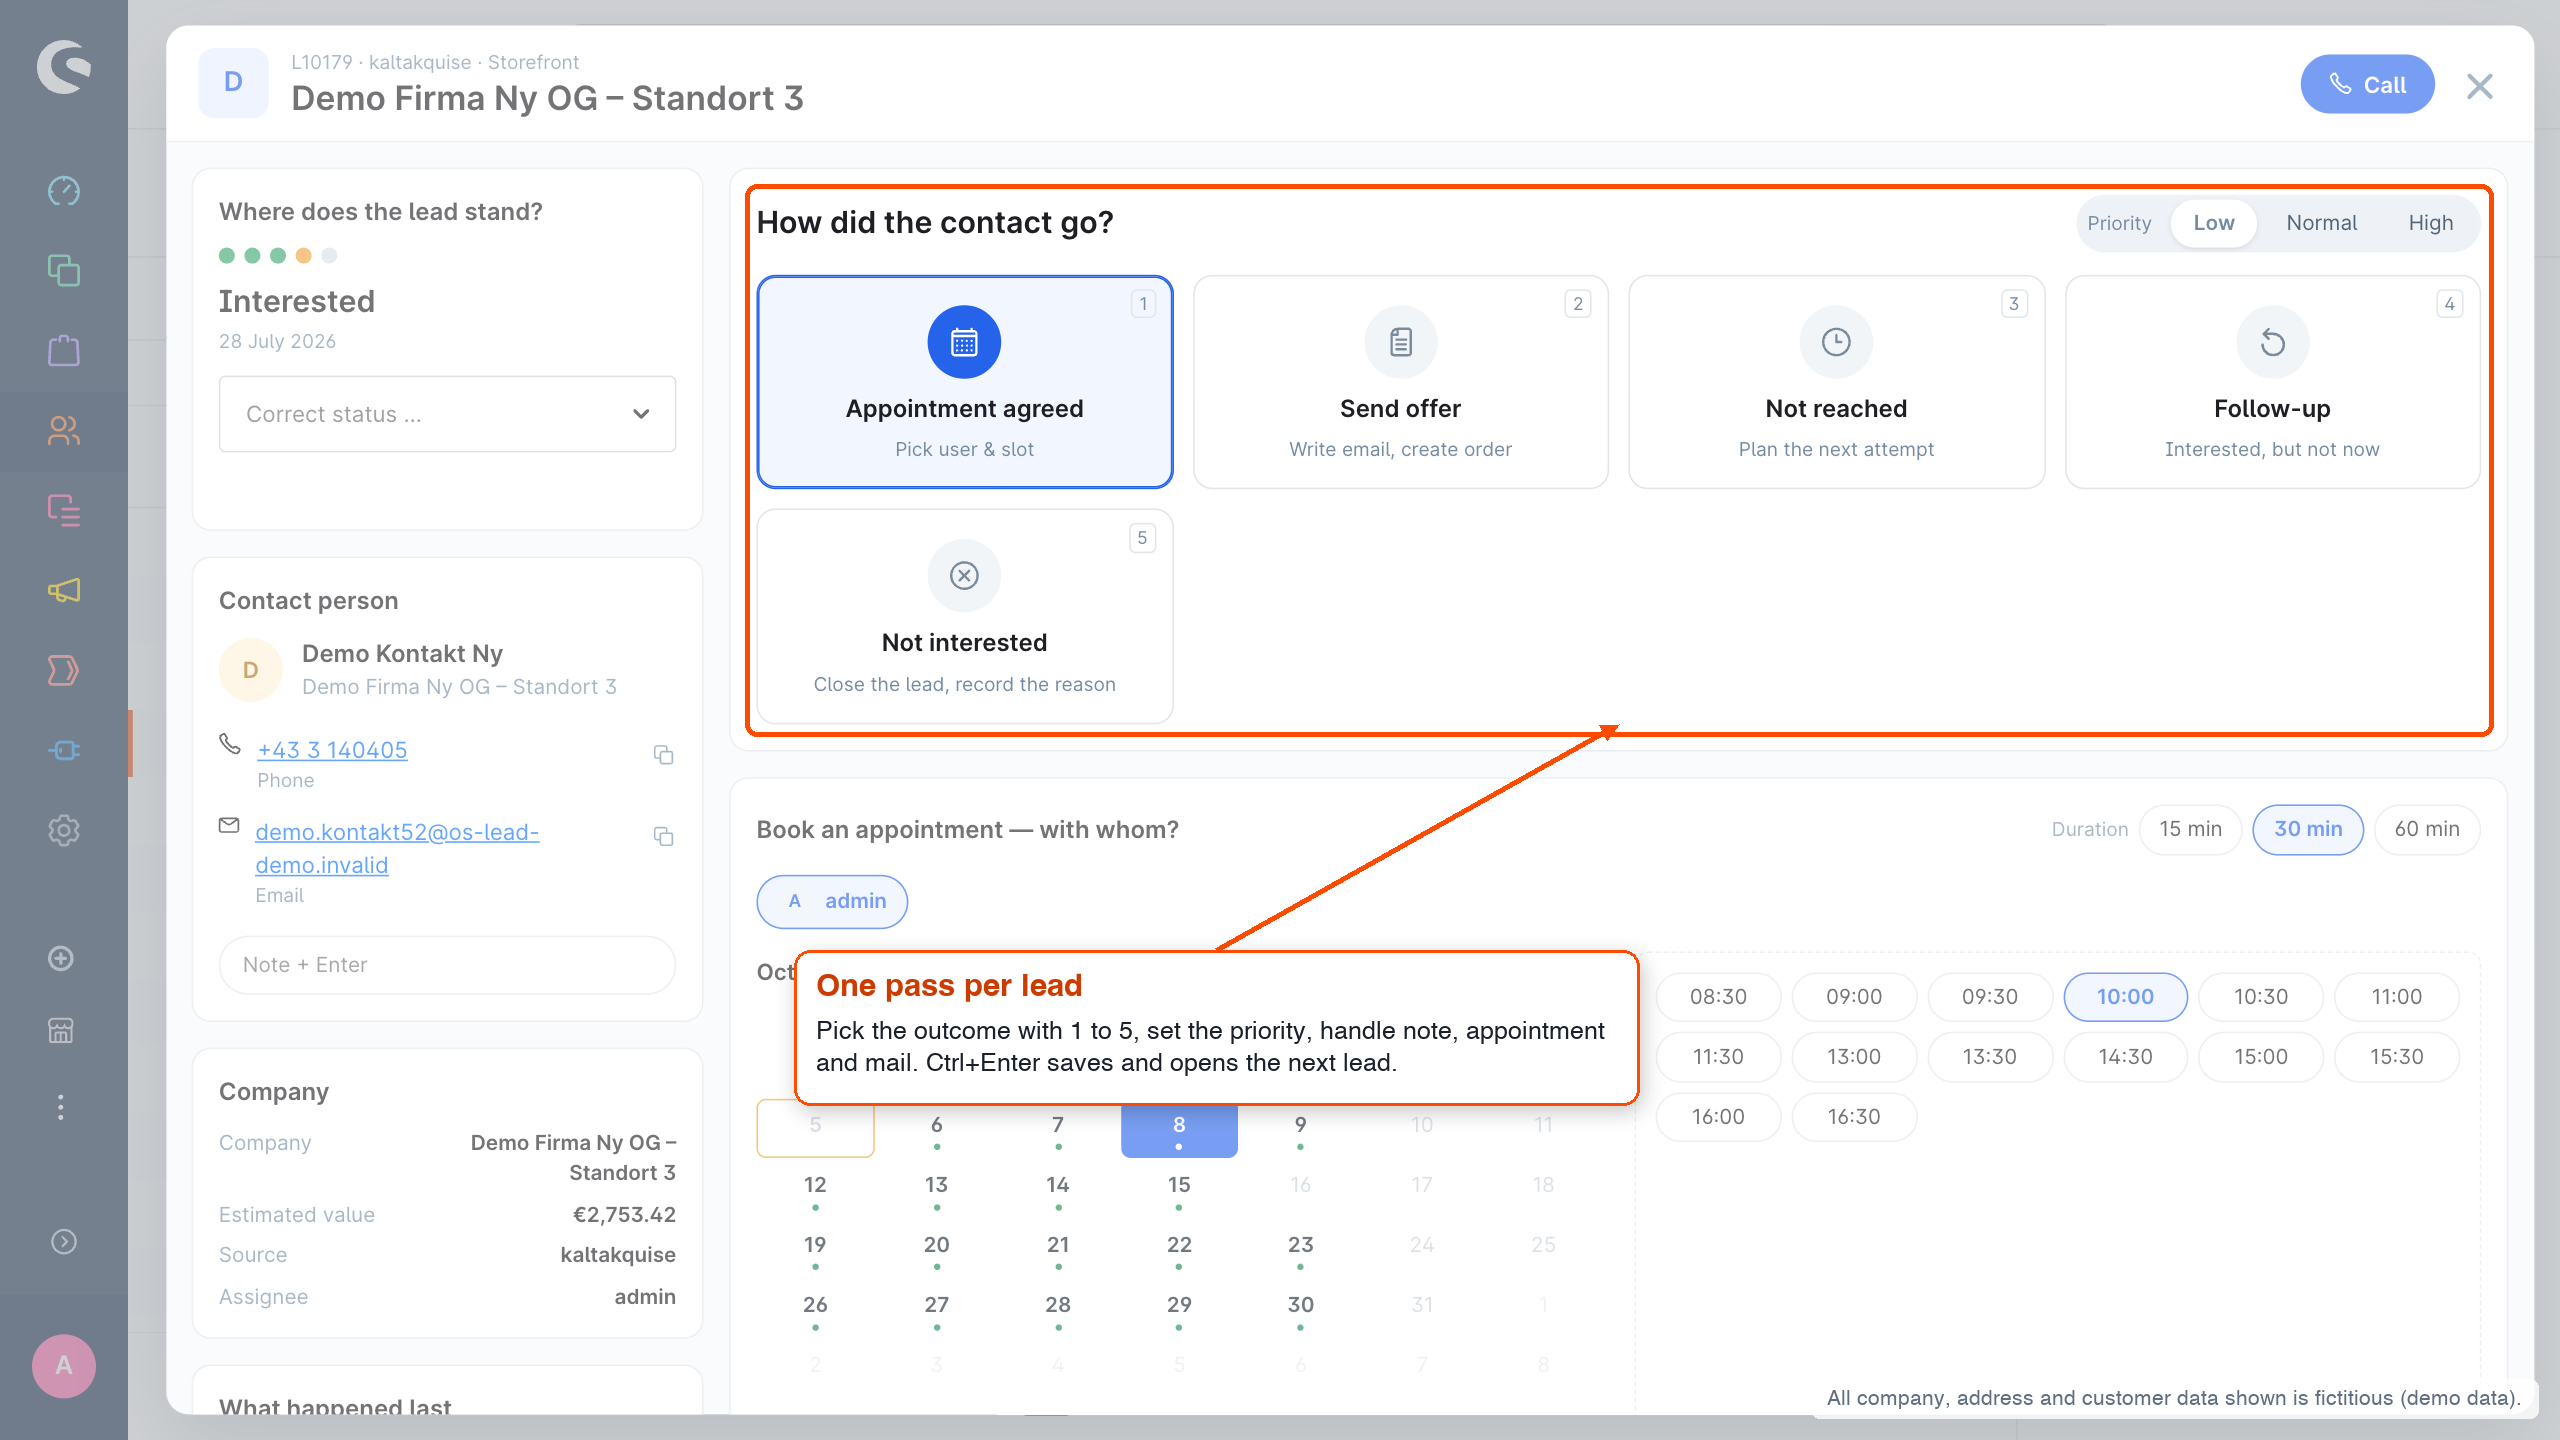Select day 15 in the calendar
Viewport: 2560px width, 1440px height.
(x=1179, y=1188)
